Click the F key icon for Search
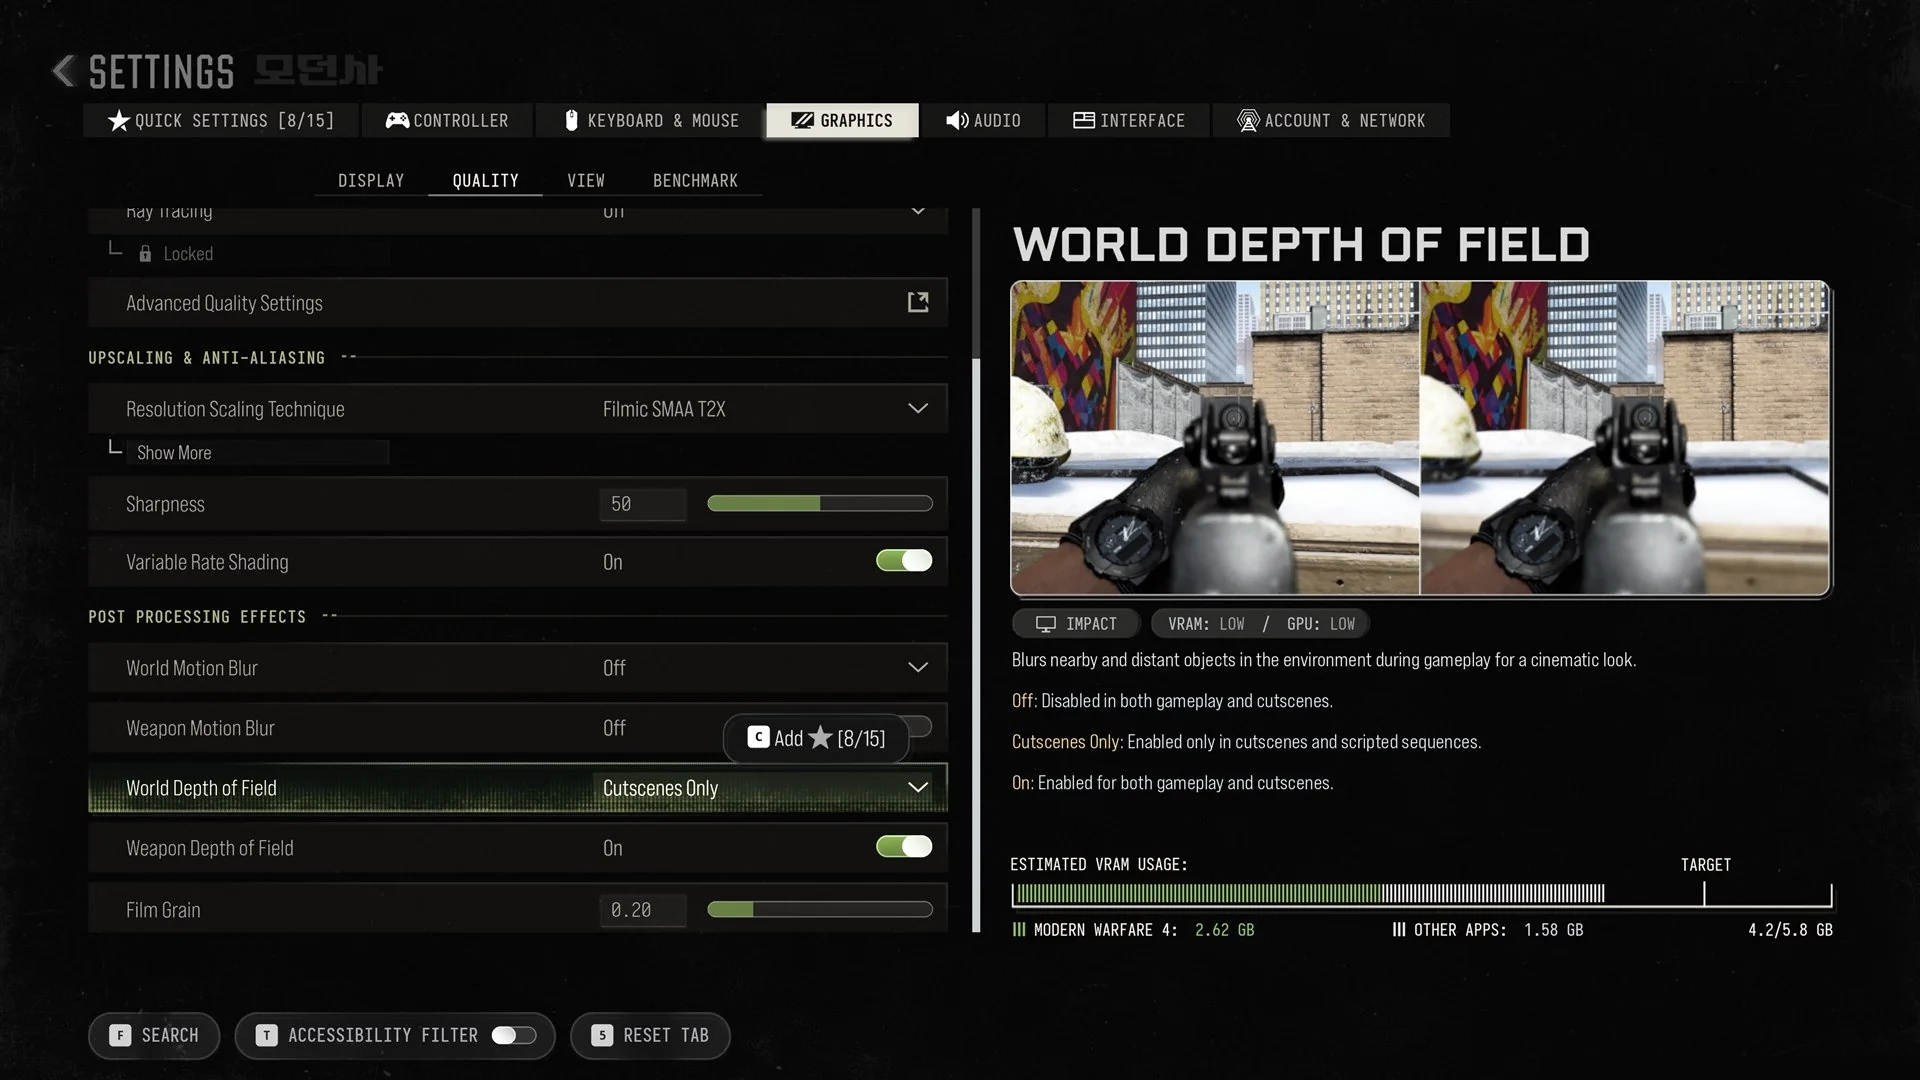 coord(120,1035)
